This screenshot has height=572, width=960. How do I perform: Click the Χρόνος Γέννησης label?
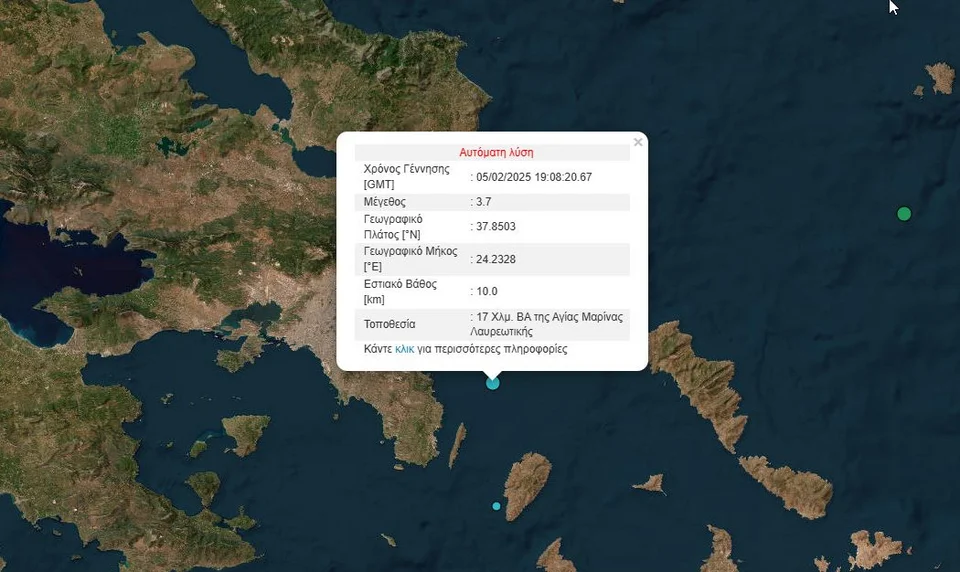click(406, 169)
